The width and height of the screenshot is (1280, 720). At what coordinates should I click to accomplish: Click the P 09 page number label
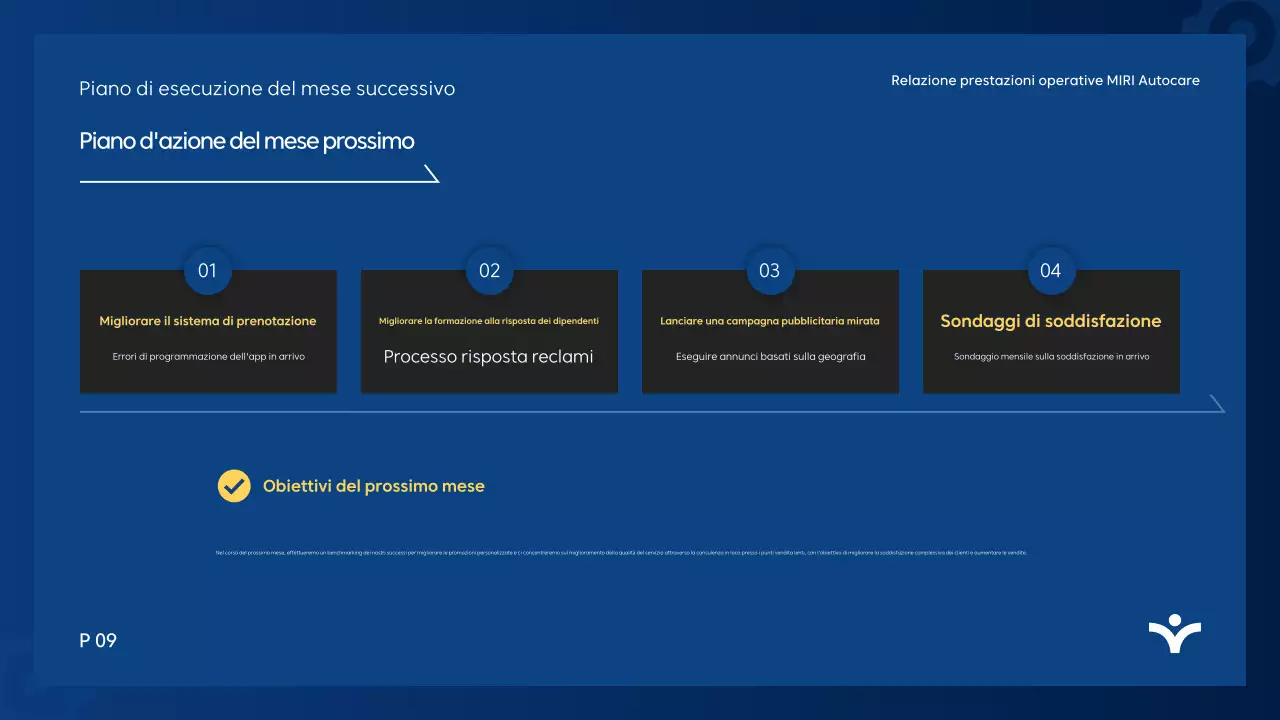pyautogui.click(x=99, y=640)
